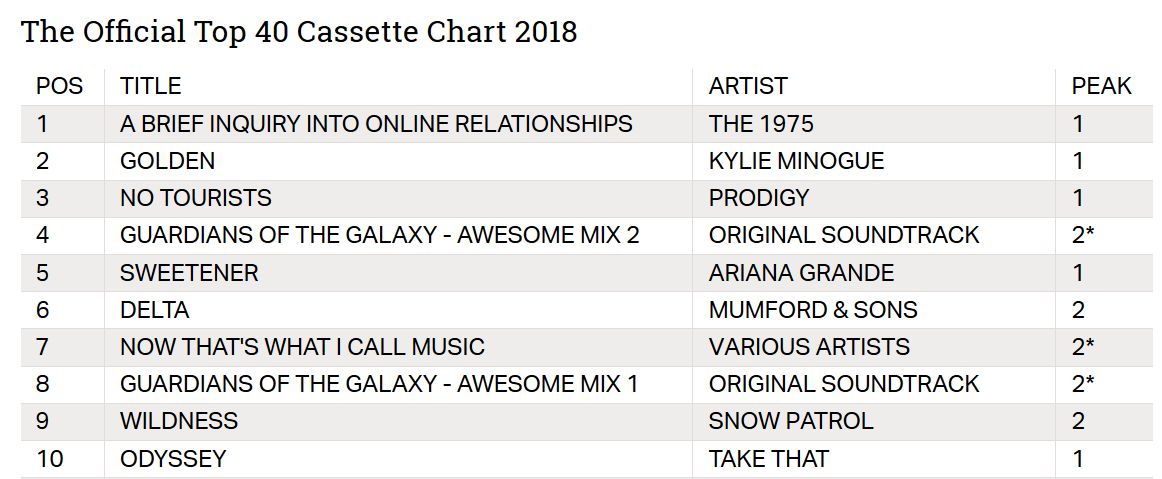Click artist The 1975
The width and height of the screenshot is (1162, 479).
click(761, 124)
